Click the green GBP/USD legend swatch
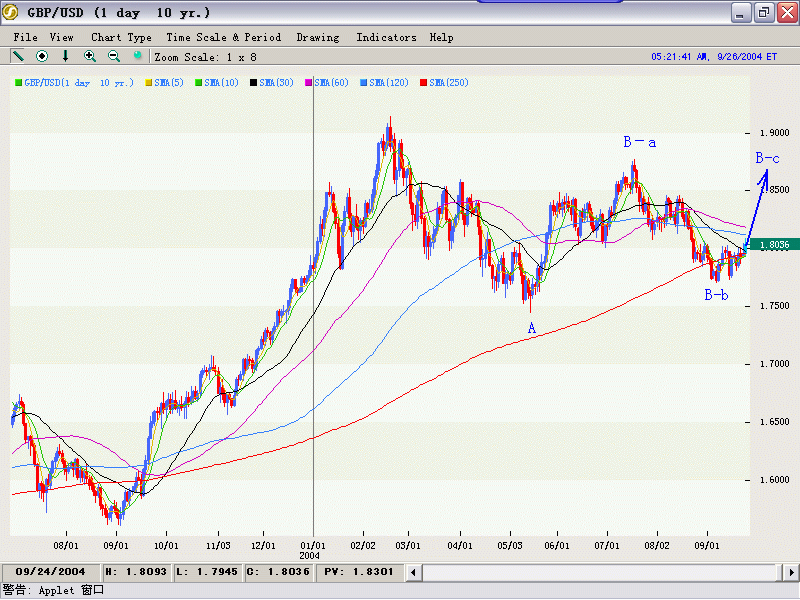This screenshot has width=800, height=600. [x=18, y=83]
